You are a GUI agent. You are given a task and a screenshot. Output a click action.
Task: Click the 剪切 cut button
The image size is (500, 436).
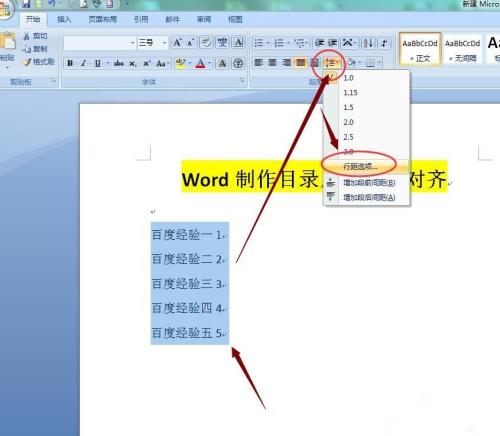coord(36,36)
